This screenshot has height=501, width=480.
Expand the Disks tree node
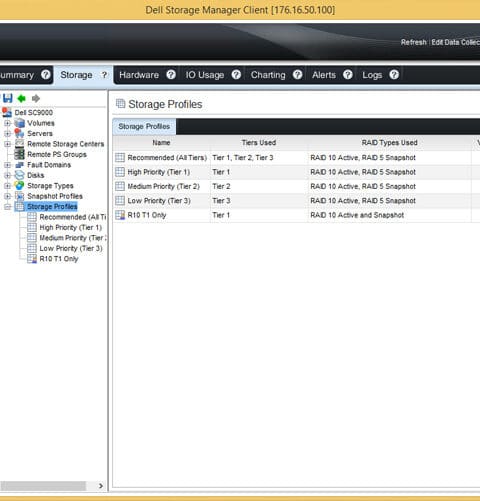click(x=7, y=175)
